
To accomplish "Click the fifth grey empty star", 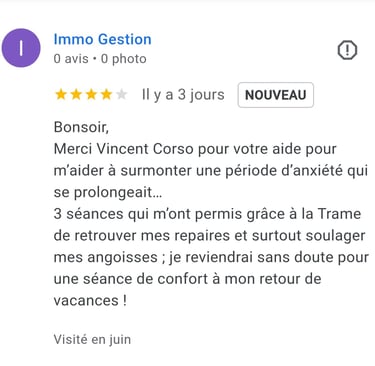I will (122, 95).
